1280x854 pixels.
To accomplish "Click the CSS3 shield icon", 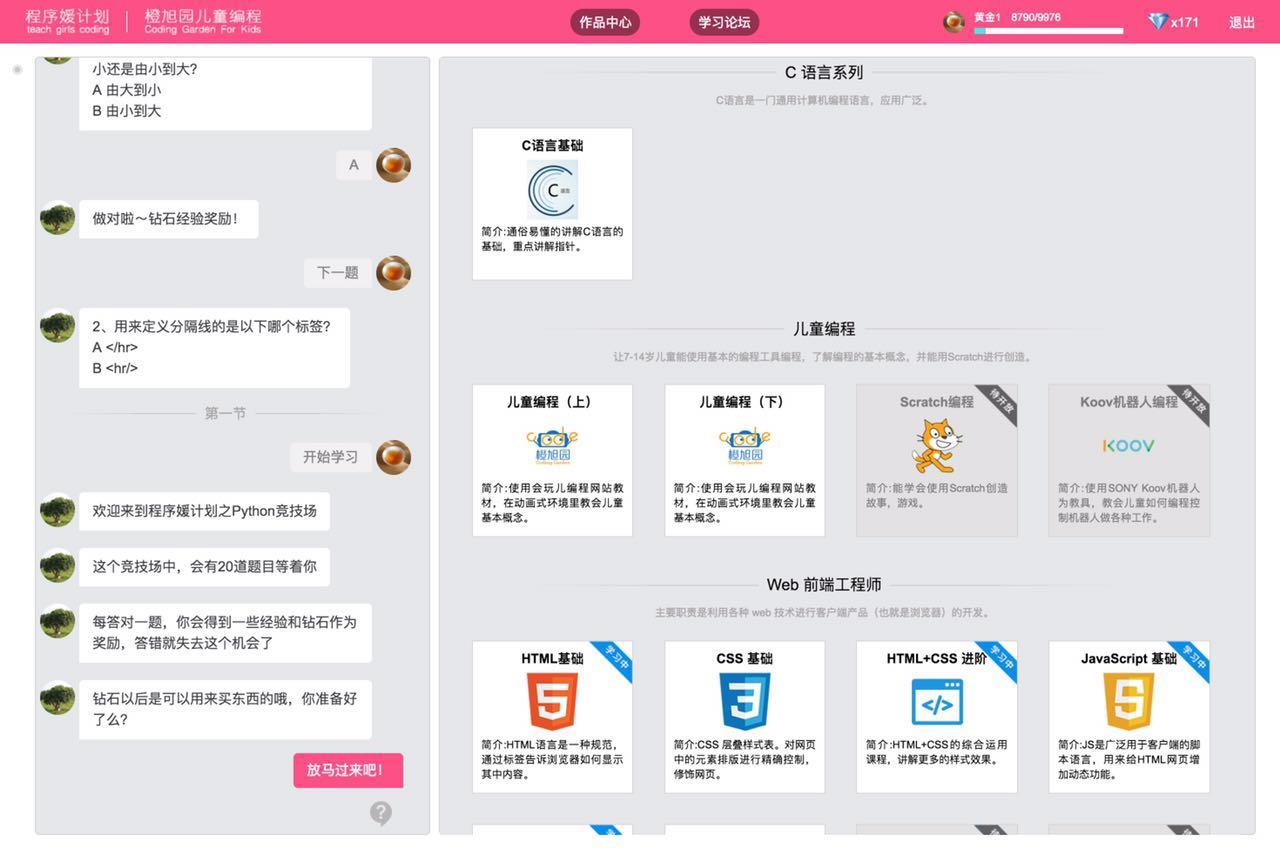I will (744, 701).
